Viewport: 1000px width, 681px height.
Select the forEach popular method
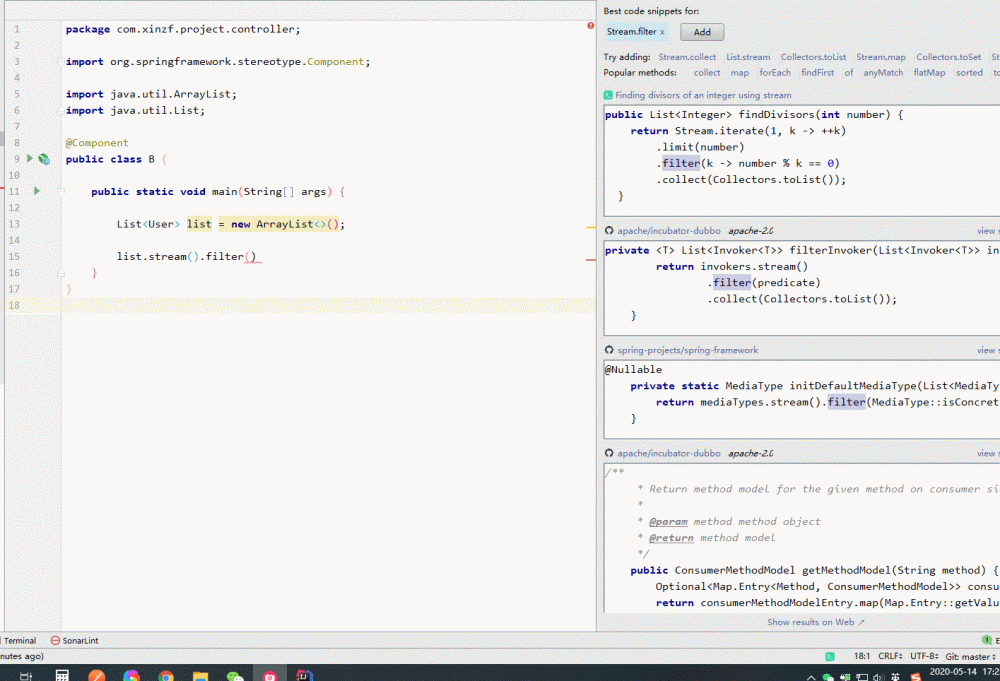click(774, 73)
